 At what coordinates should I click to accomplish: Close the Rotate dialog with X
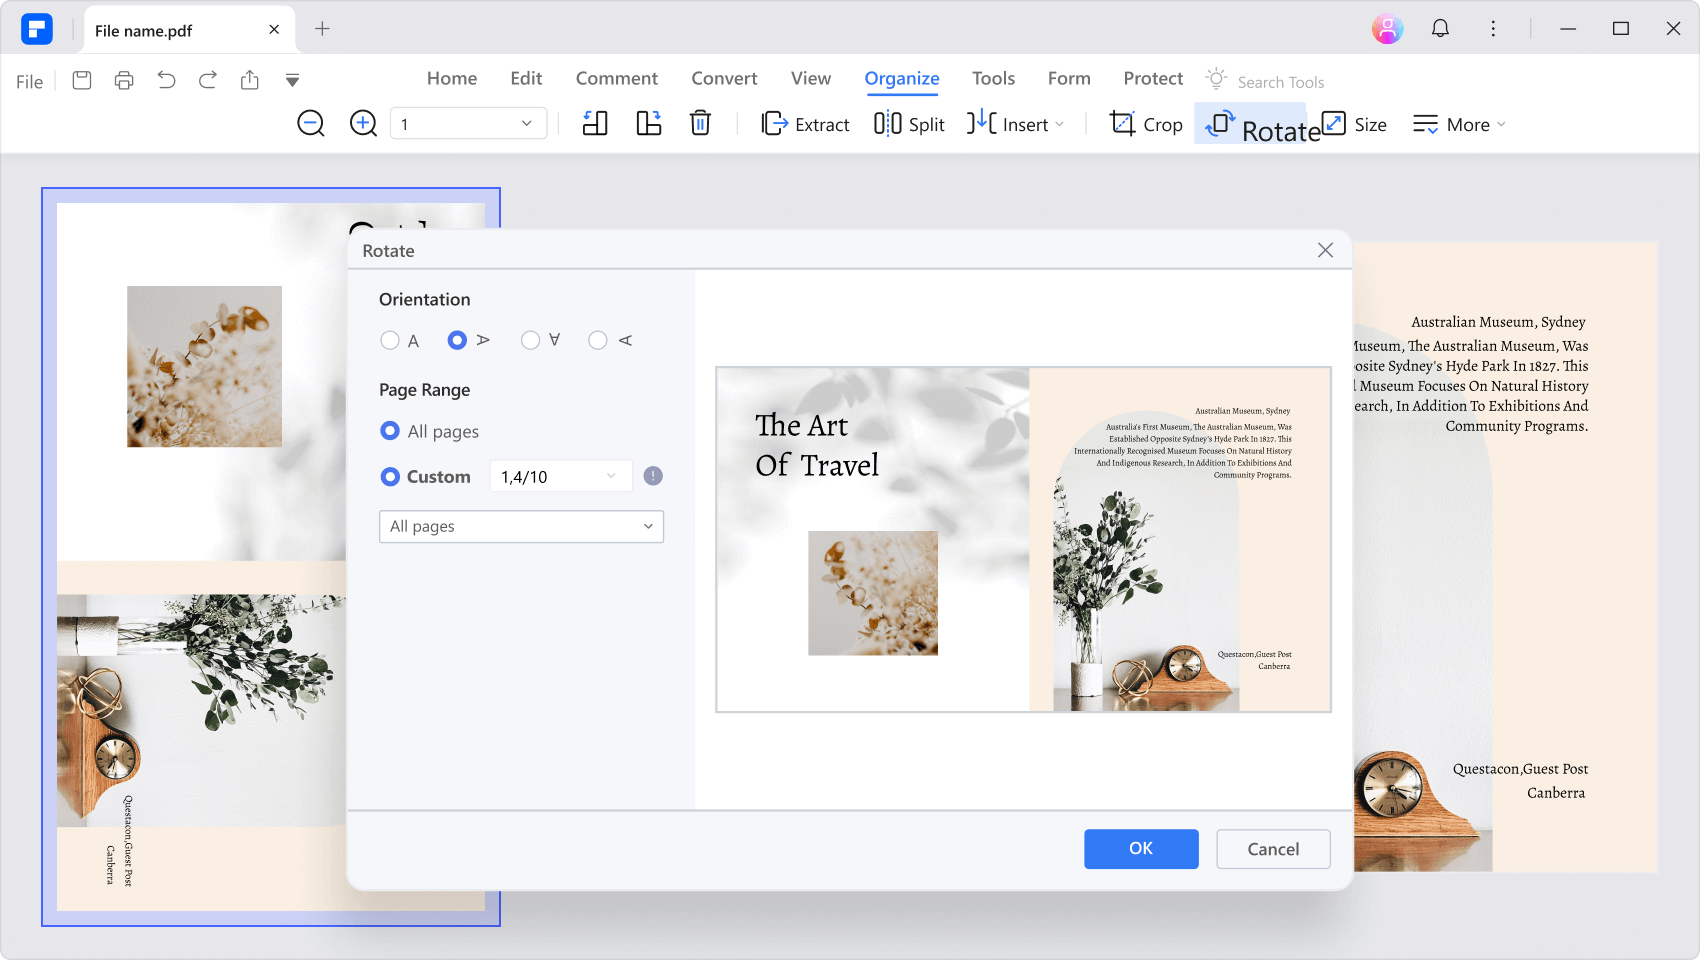(1325, 250)
